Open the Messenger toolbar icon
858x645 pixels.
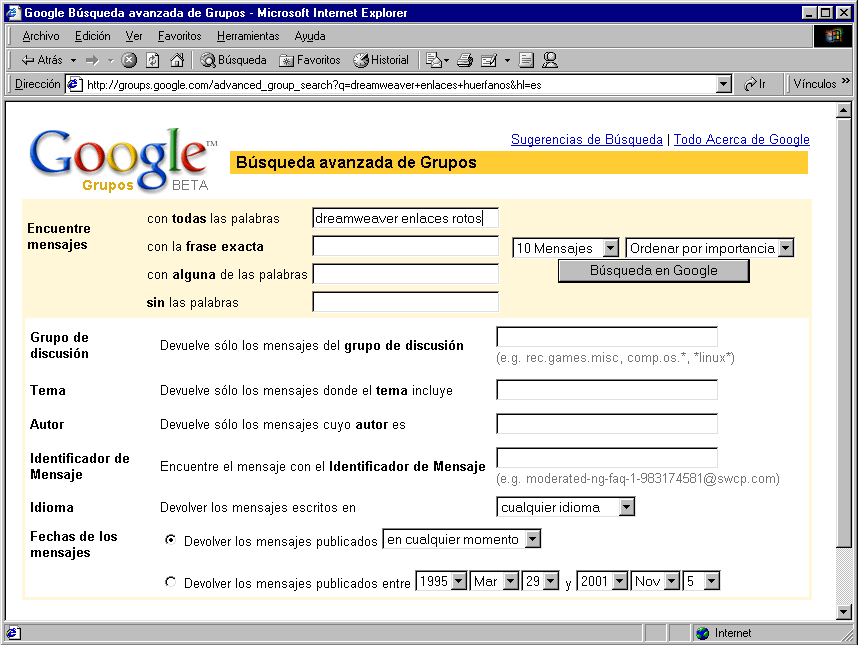[550, 60]
